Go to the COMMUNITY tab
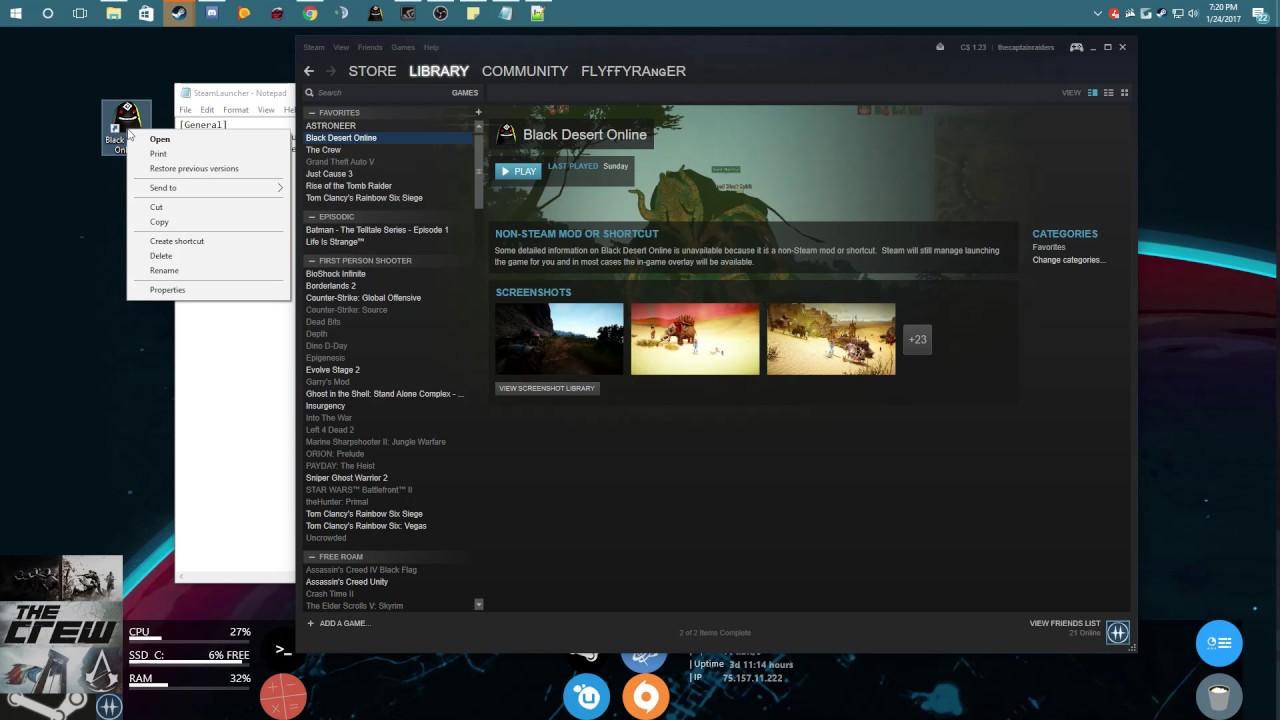 point(525,71)
